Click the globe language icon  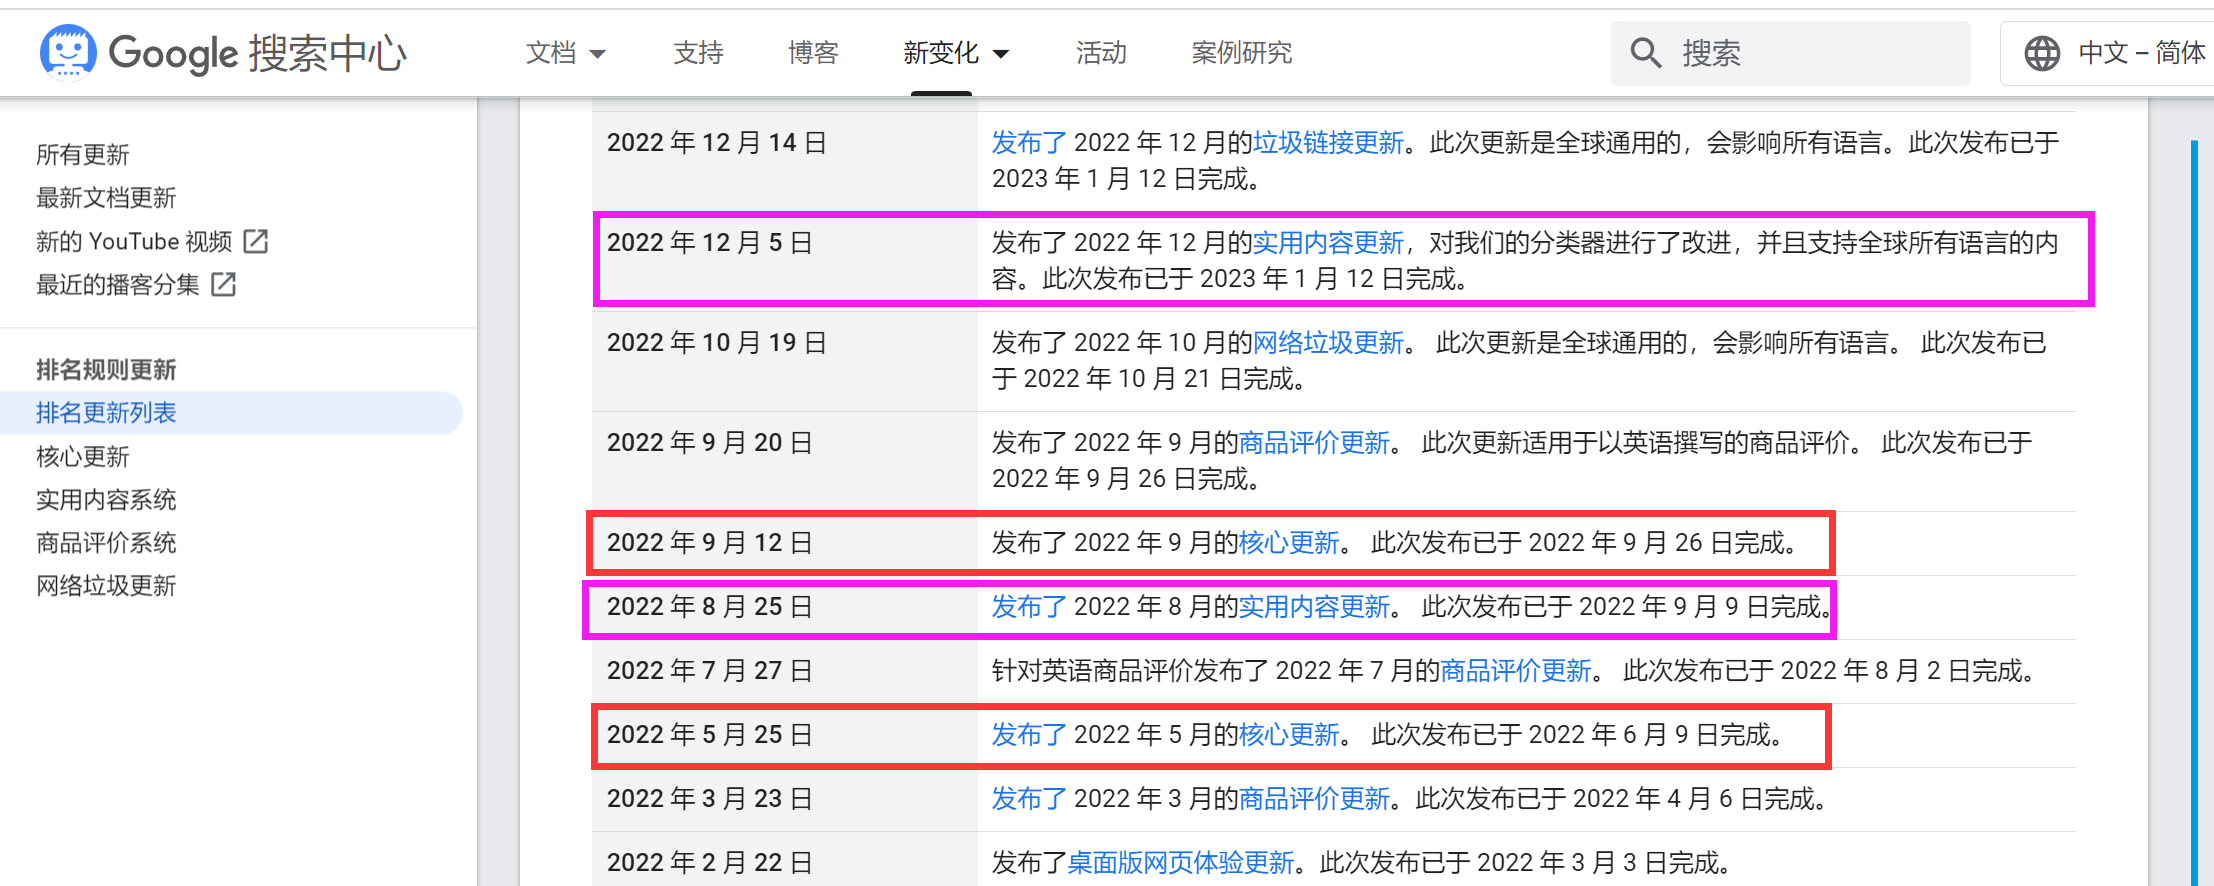pos(2042,53)
